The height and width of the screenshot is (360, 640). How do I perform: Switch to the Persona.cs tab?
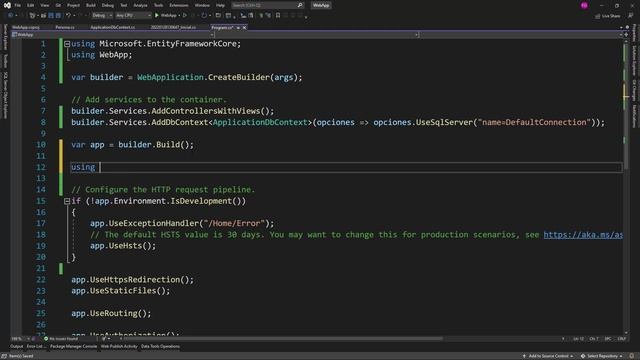(x=65, y=27)
